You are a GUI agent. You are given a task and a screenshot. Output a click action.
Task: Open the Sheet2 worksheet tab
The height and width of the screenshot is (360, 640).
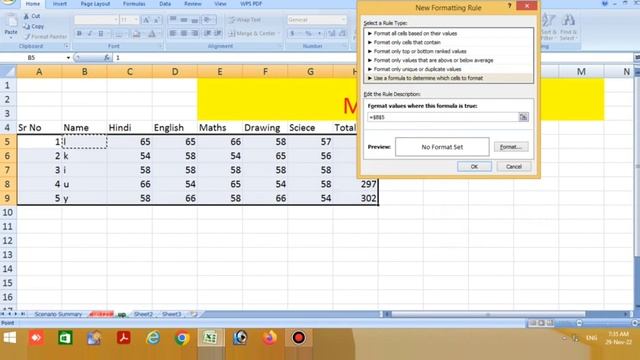click(x=143, y=314)
